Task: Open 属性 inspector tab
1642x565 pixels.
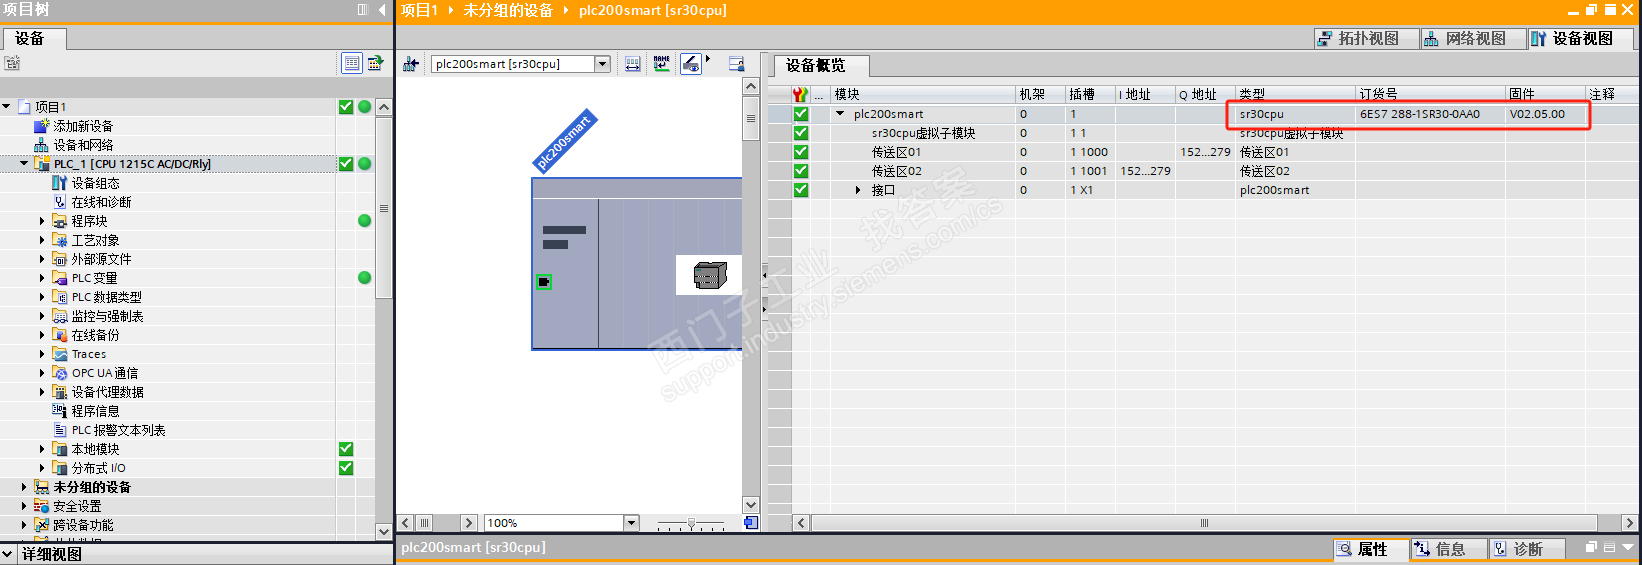Action: [x=1371, y=549]
